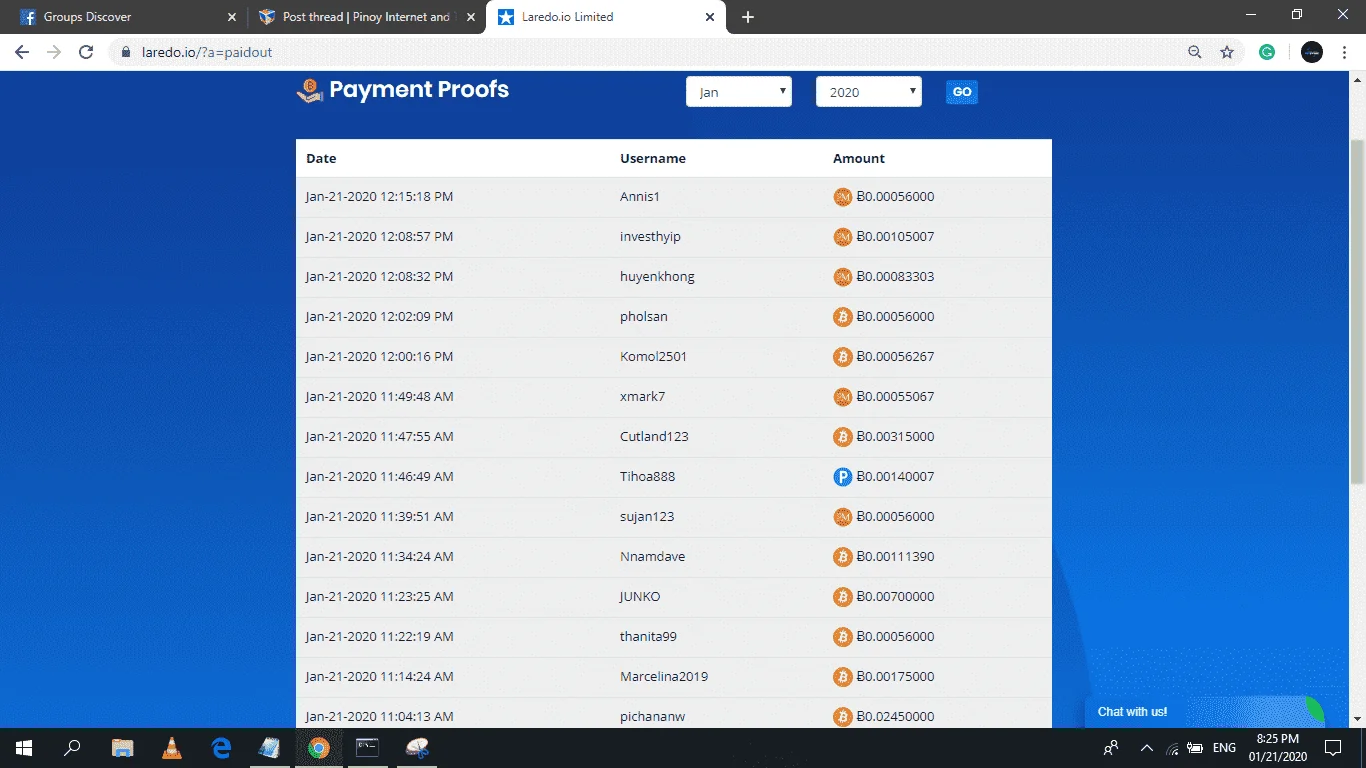The height and width of the screenshot is (768, 1366).
Task: Show hidden system tray icons chevron
Action: [x=1146, y=747]
